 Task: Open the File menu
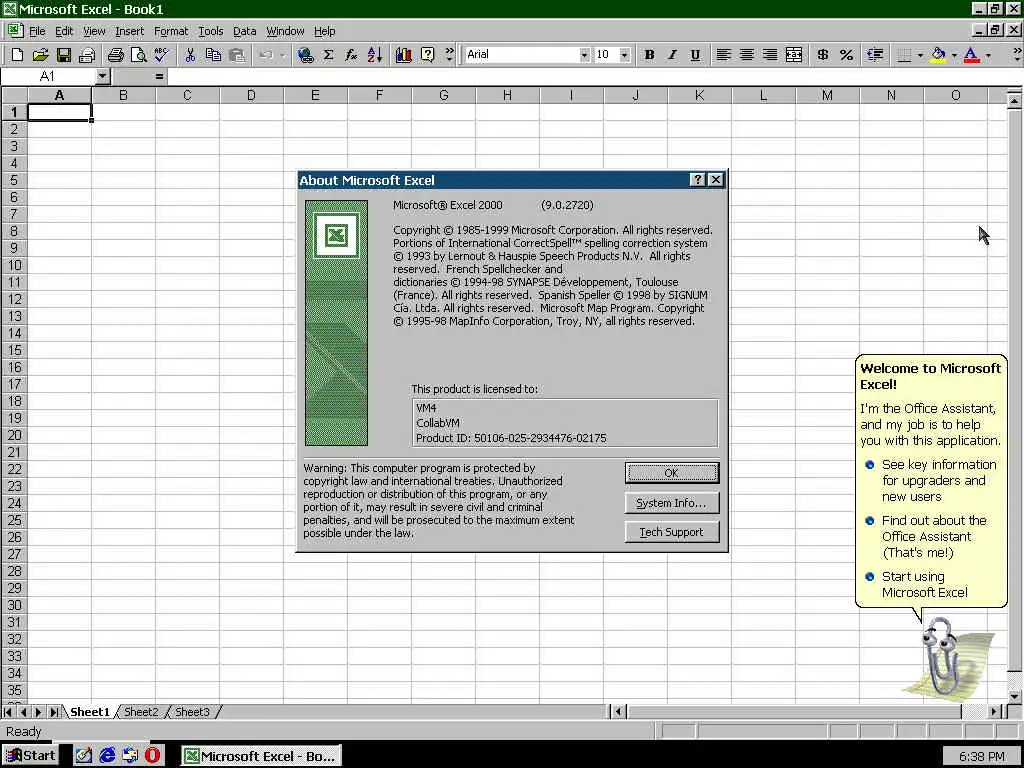point(37,31)
